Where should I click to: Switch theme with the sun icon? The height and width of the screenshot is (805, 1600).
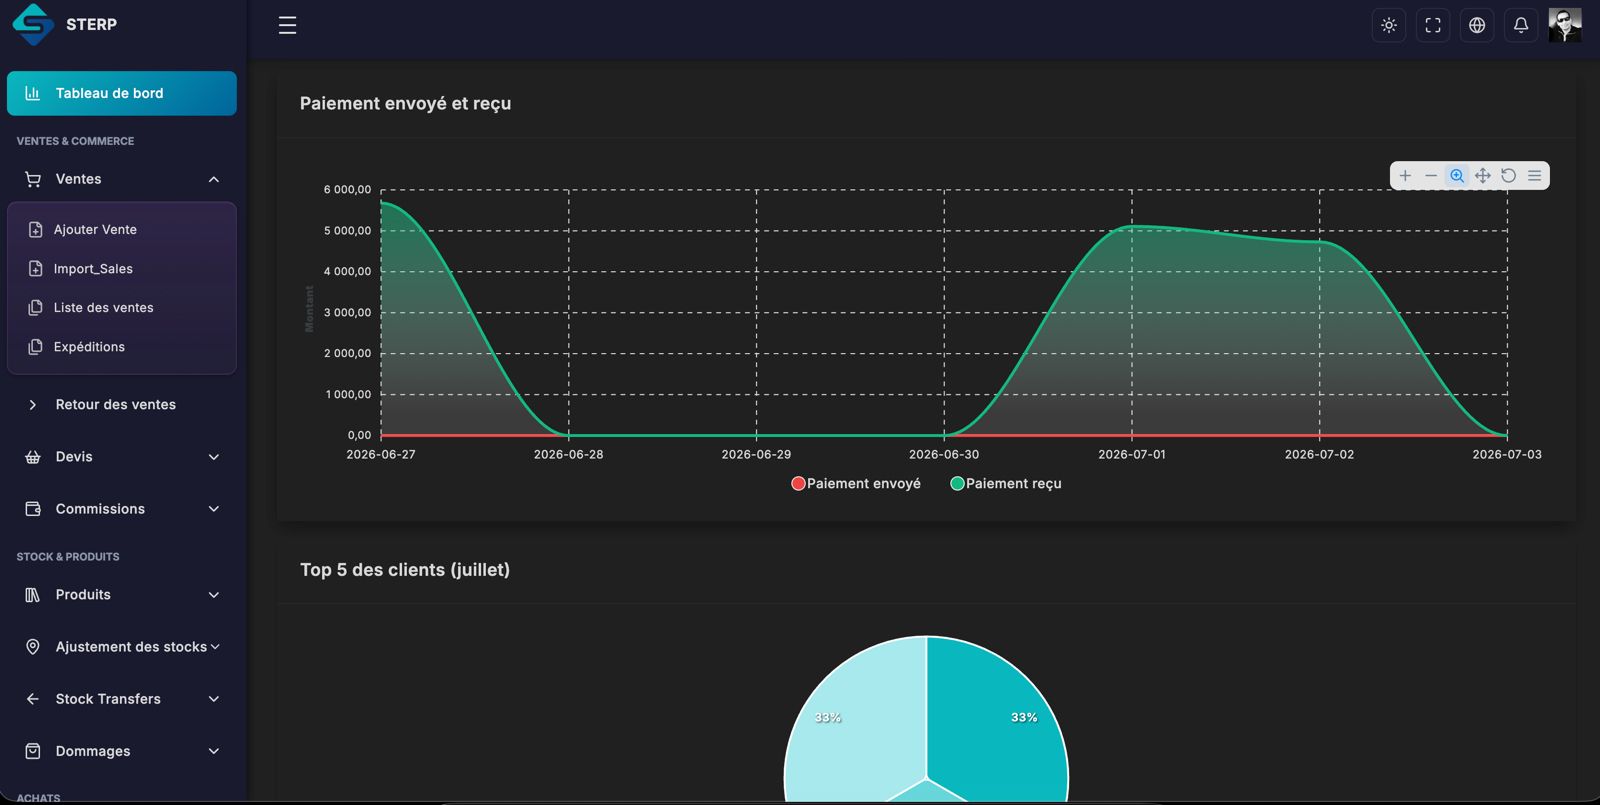tap(1389, 25)
